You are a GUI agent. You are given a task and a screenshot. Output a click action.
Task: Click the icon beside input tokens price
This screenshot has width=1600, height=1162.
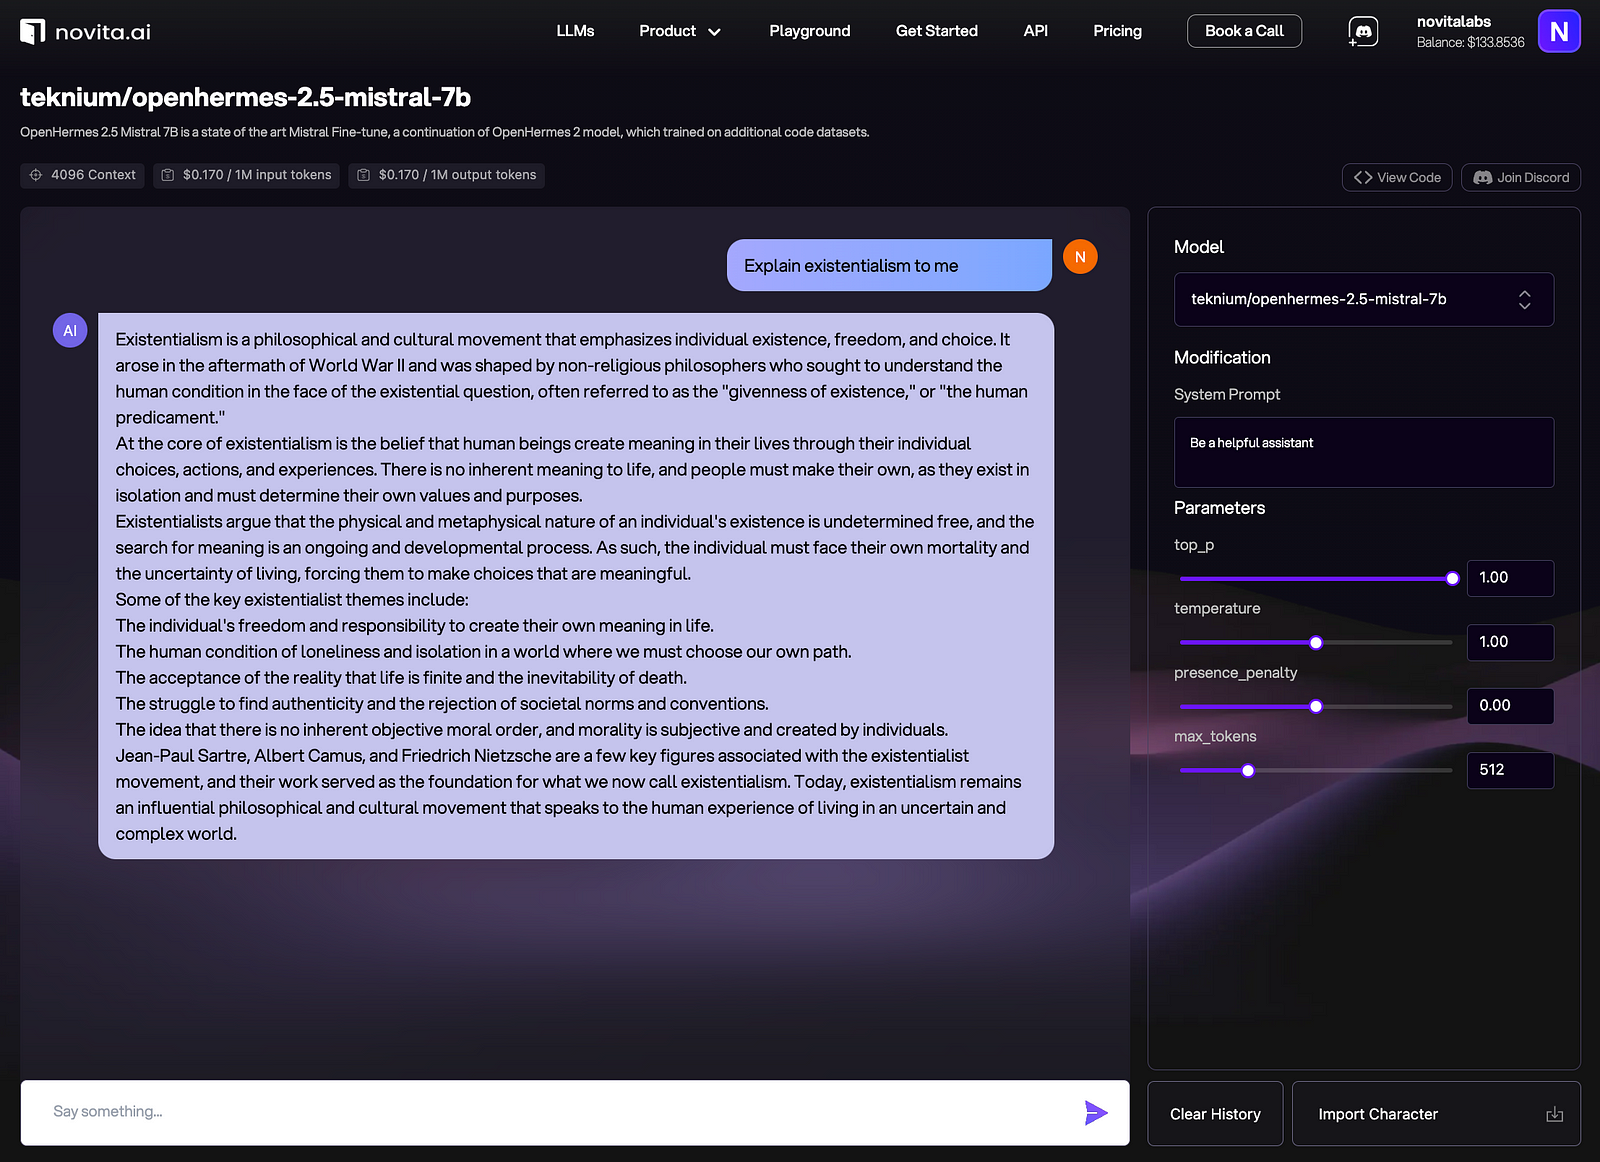168,175
